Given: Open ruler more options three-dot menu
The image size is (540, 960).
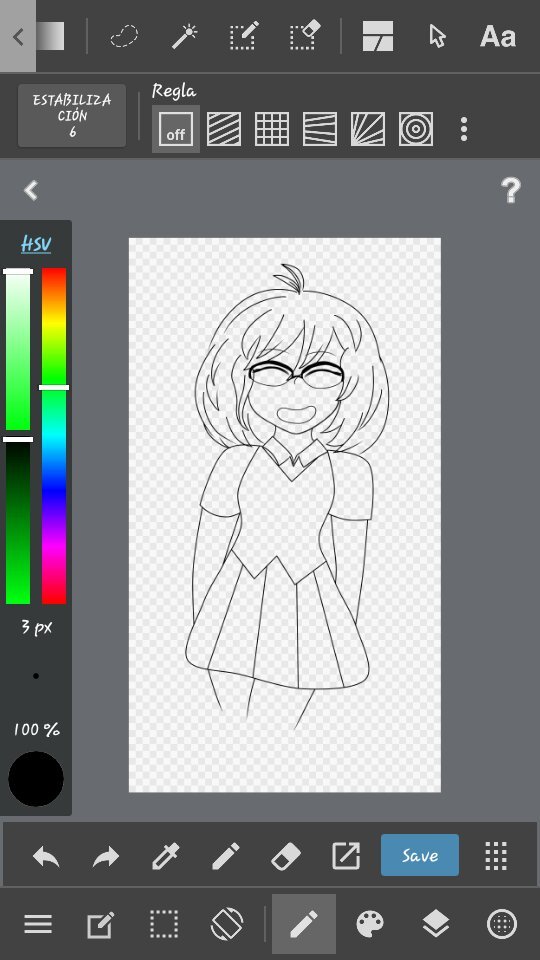Looking at the screenshot, I should click(x=464, y=129).
